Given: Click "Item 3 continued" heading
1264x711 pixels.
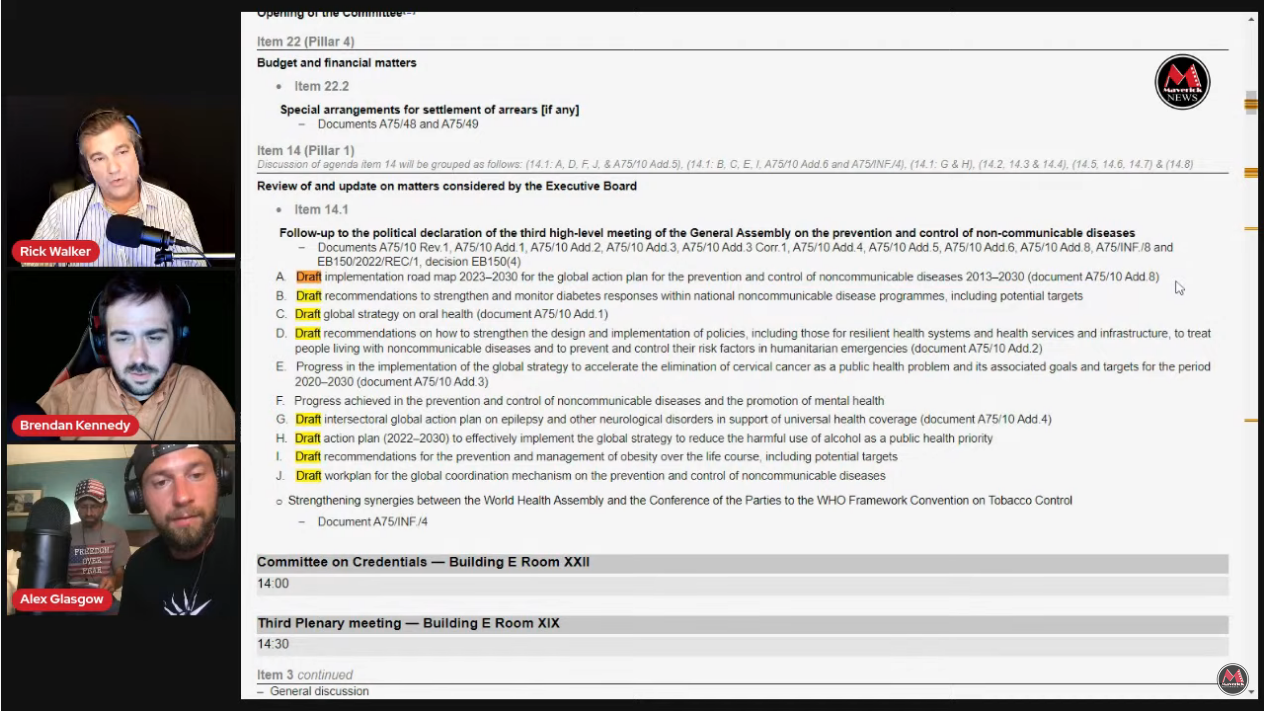Looking at the screenshot, I should click(305, 675).
